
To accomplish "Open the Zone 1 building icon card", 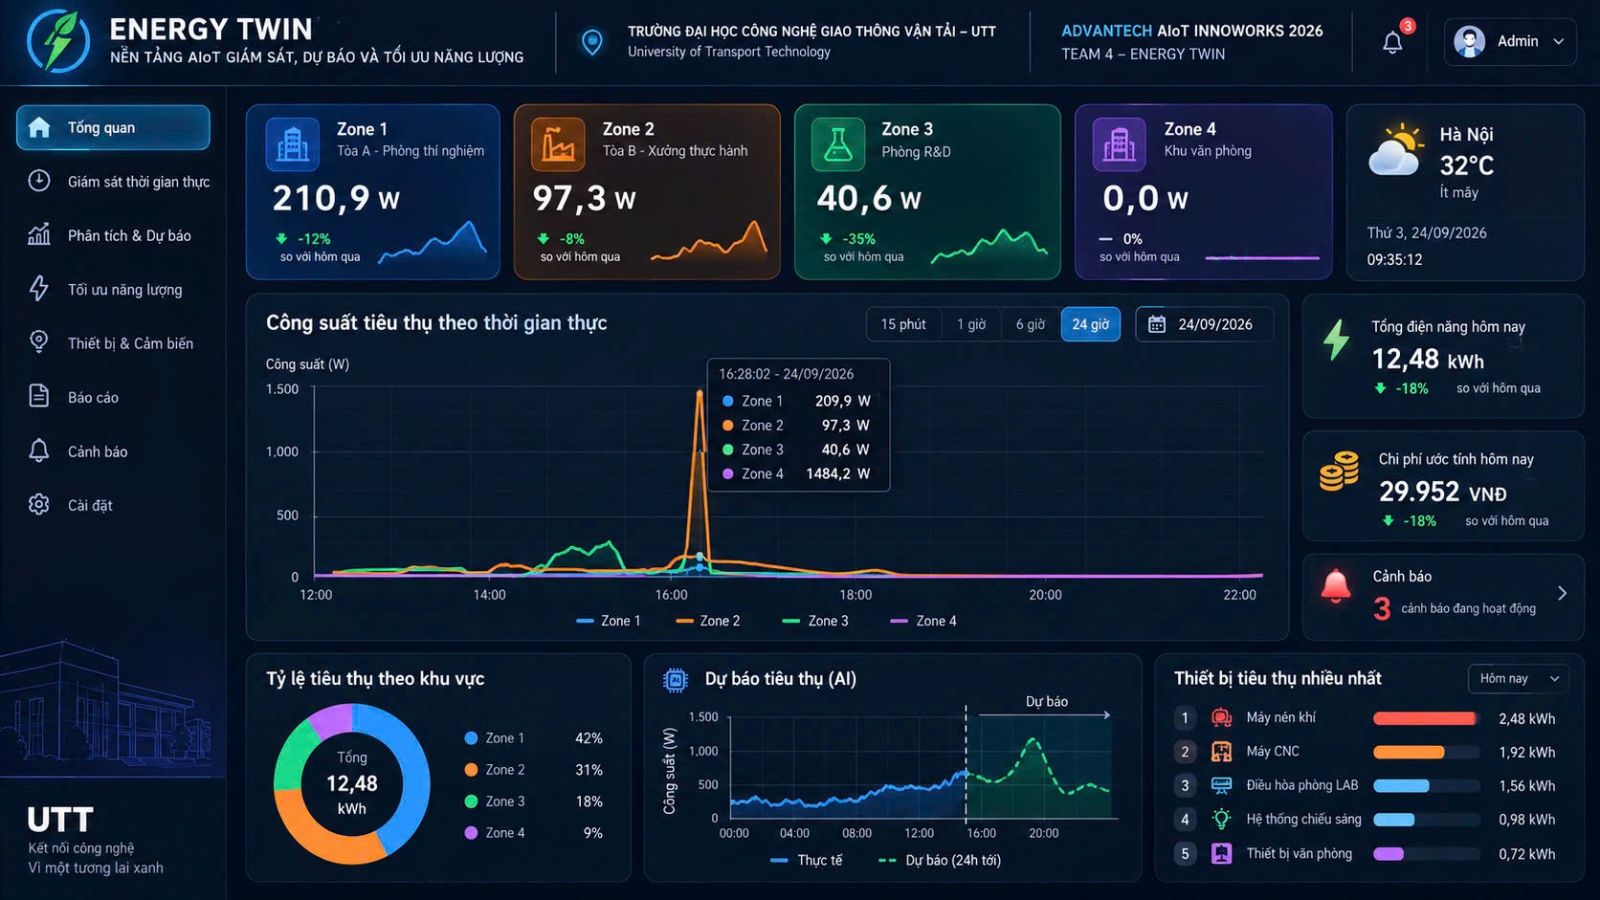I will click(292, 144).
